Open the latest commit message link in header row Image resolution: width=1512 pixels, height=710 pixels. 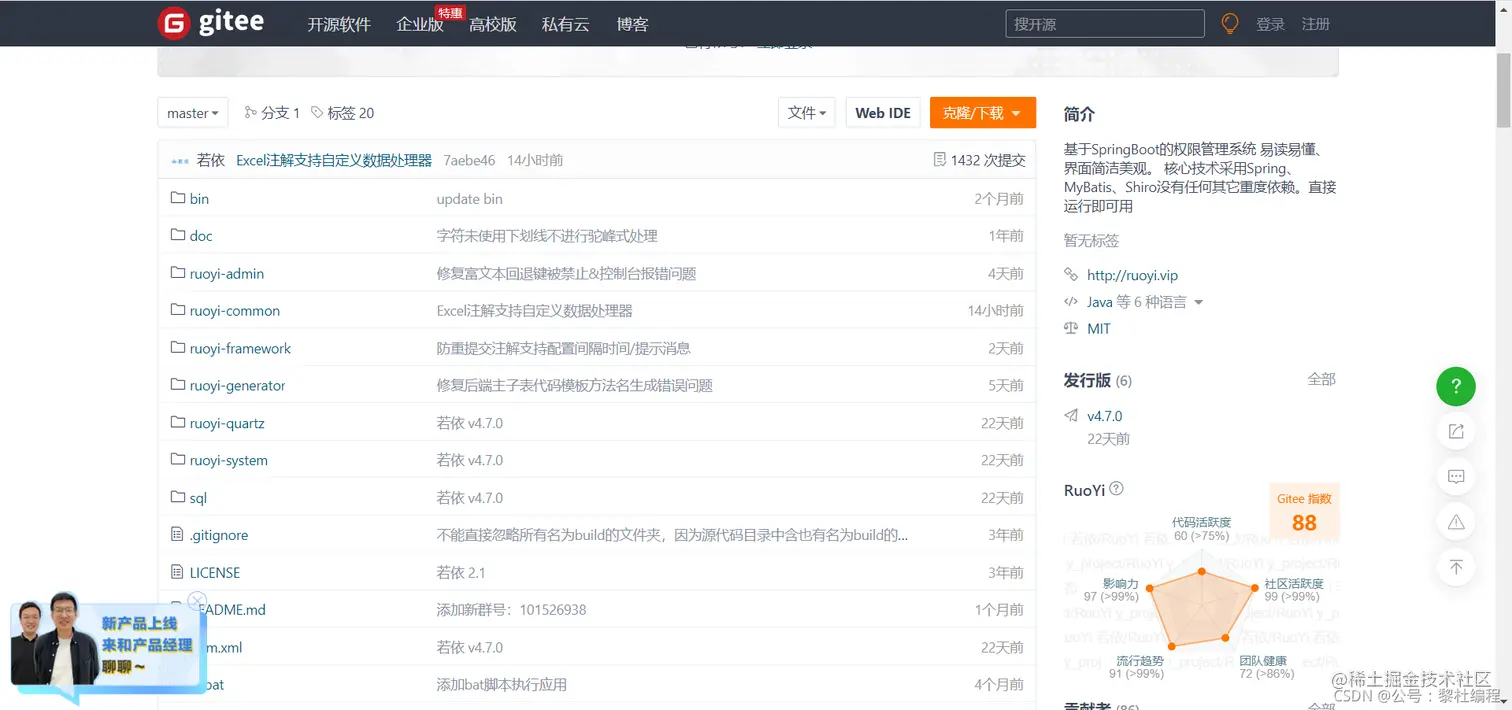[334, 160]
